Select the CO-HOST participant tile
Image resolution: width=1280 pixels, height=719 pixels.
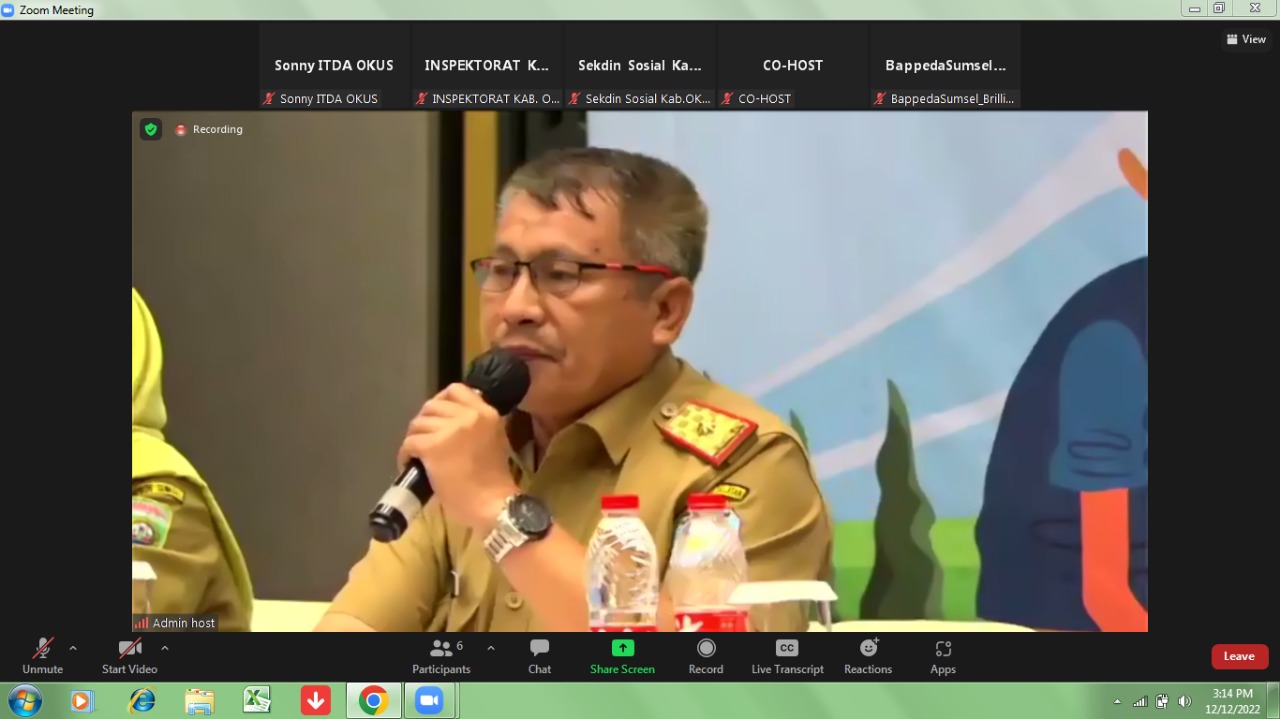click(792, 66)
